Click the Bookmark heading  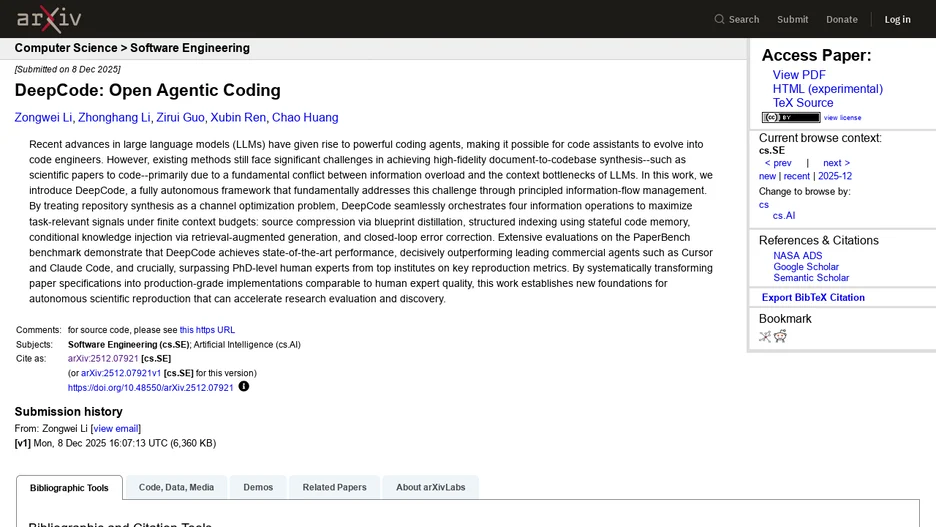(785, 319)
